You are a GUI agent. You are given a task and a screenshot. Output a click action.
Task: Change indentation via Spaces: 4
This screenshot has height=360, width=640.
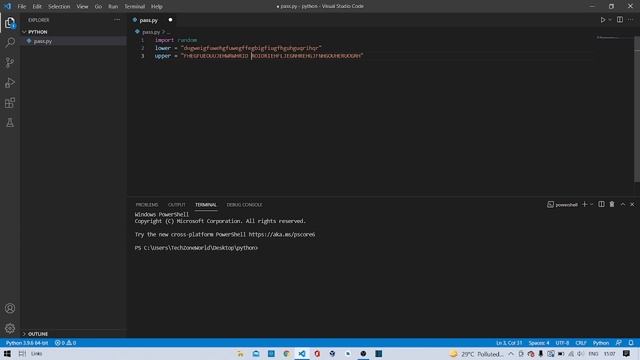(x=539, y=343)
